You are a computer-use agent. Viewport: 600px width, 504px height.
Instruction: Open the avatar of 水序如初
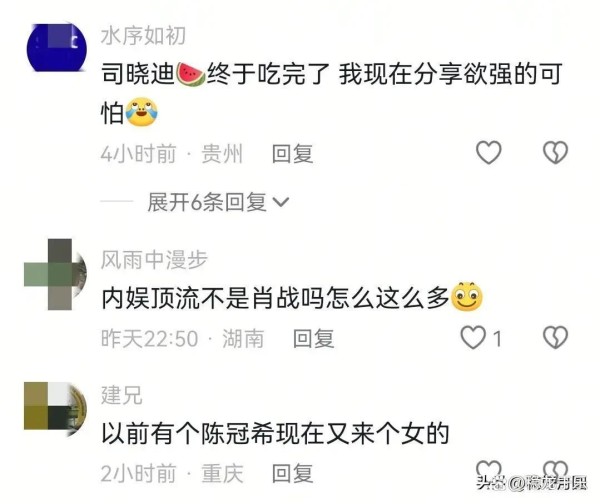(x=56, y=48)
